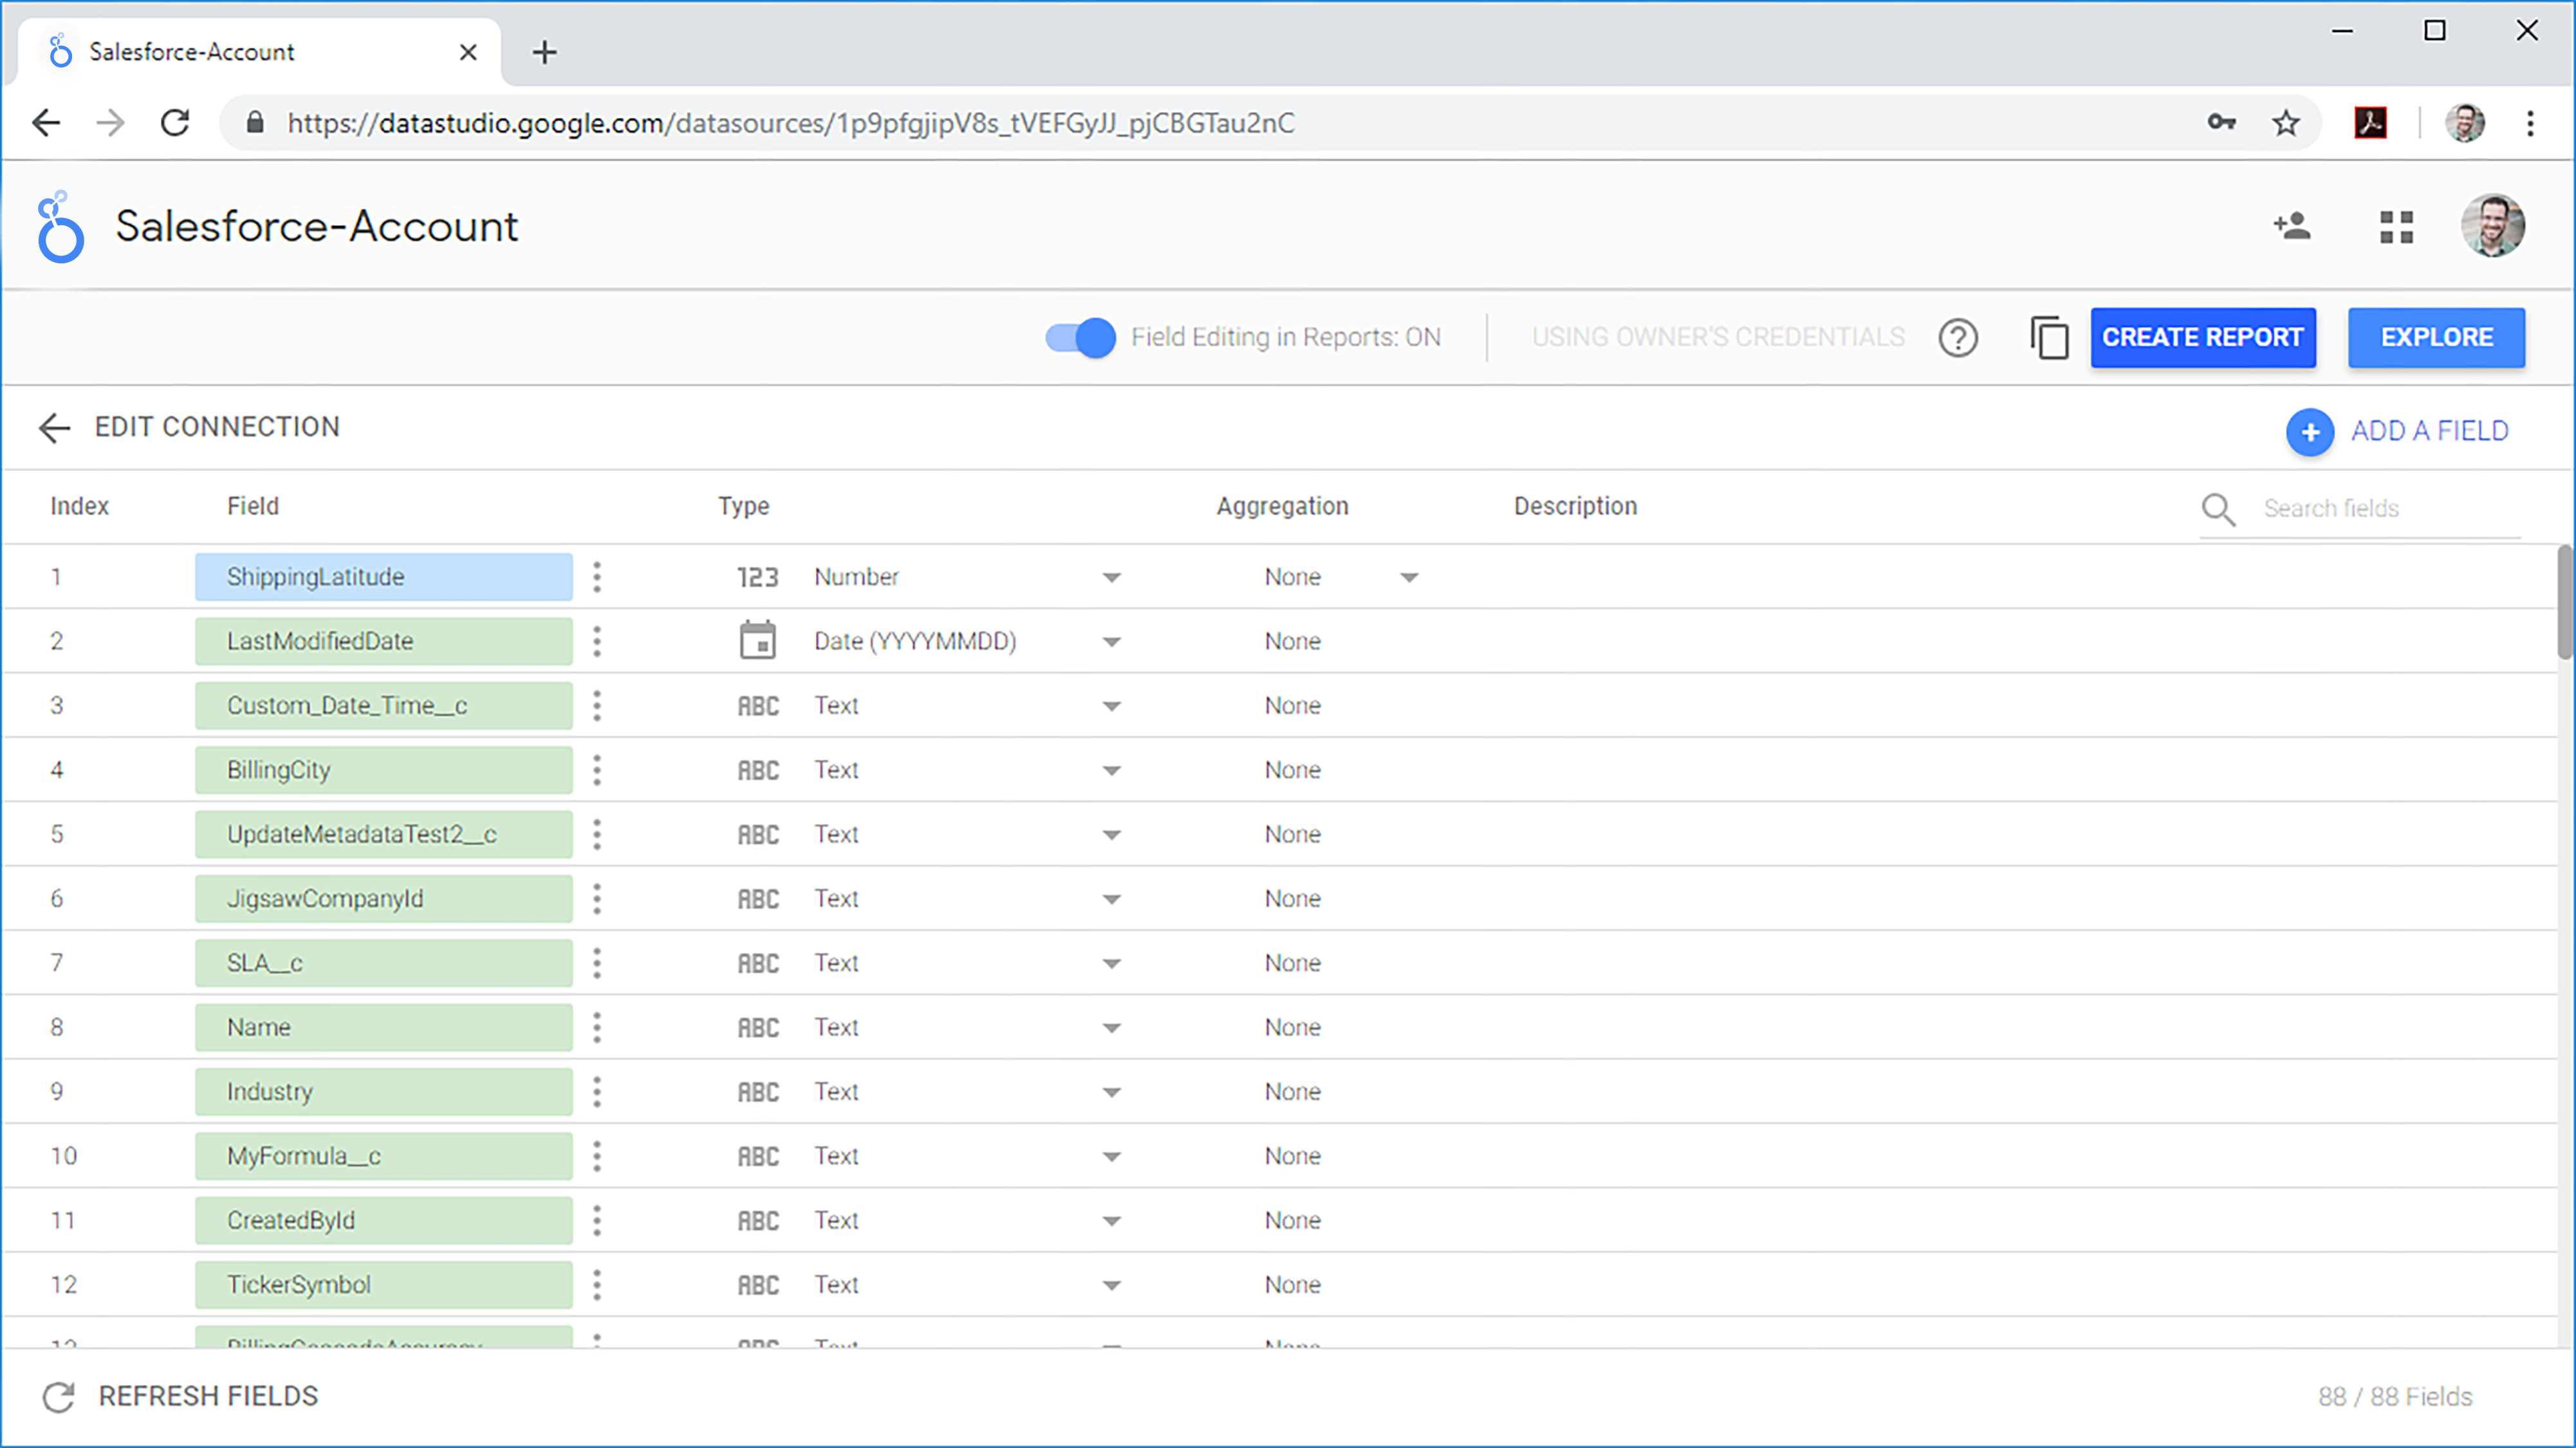Click the Data Studio grid apps icon

[2396, 226]
